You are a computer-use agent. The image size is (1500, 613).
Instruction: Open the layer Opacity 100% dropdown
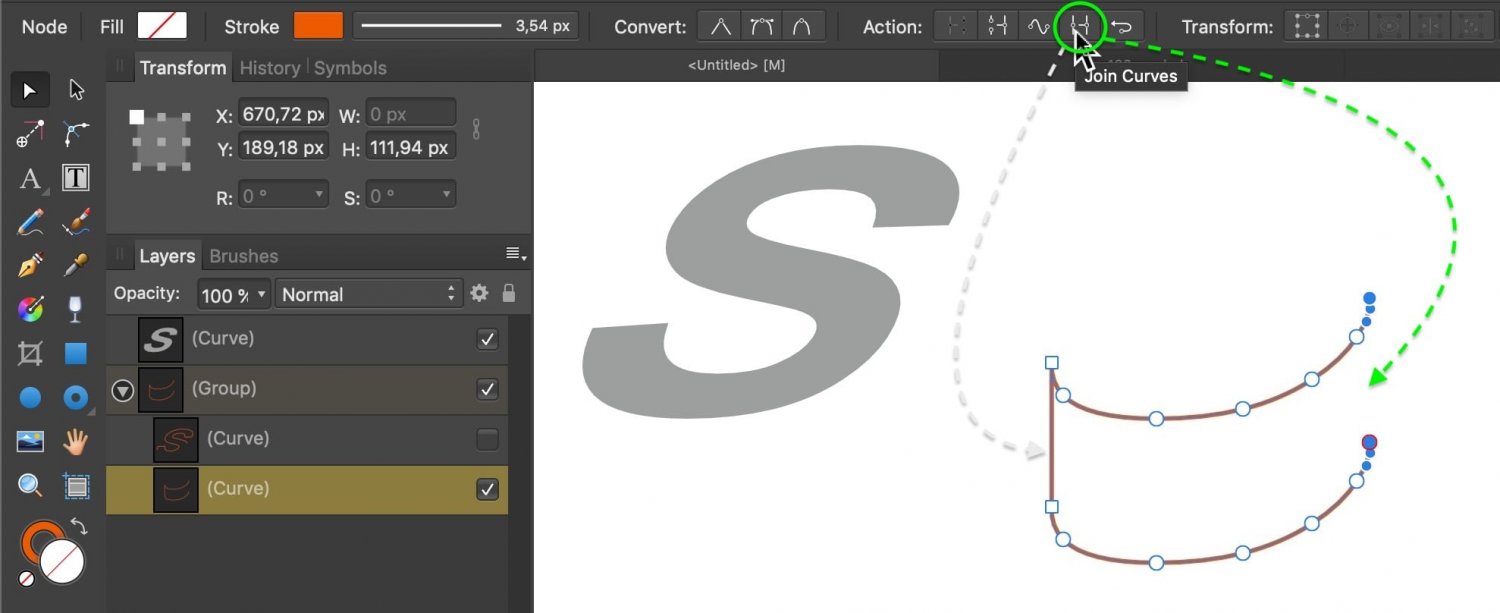(x=234, y=294)
